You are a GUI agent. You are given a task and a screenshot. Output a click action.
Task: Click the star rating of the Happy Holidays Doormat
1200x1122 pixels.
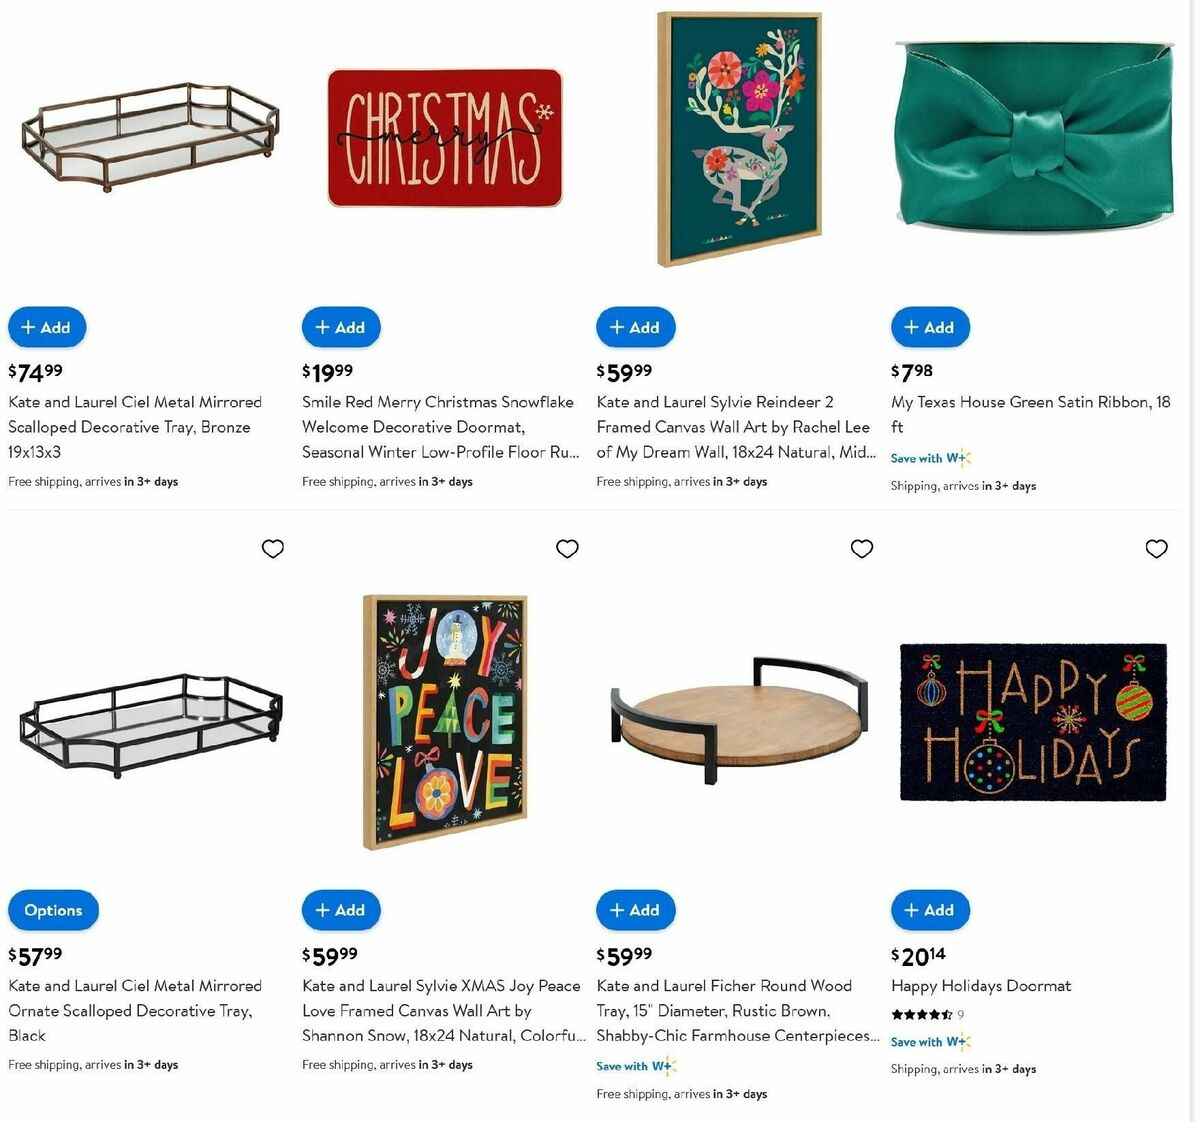click(918, 1014)
